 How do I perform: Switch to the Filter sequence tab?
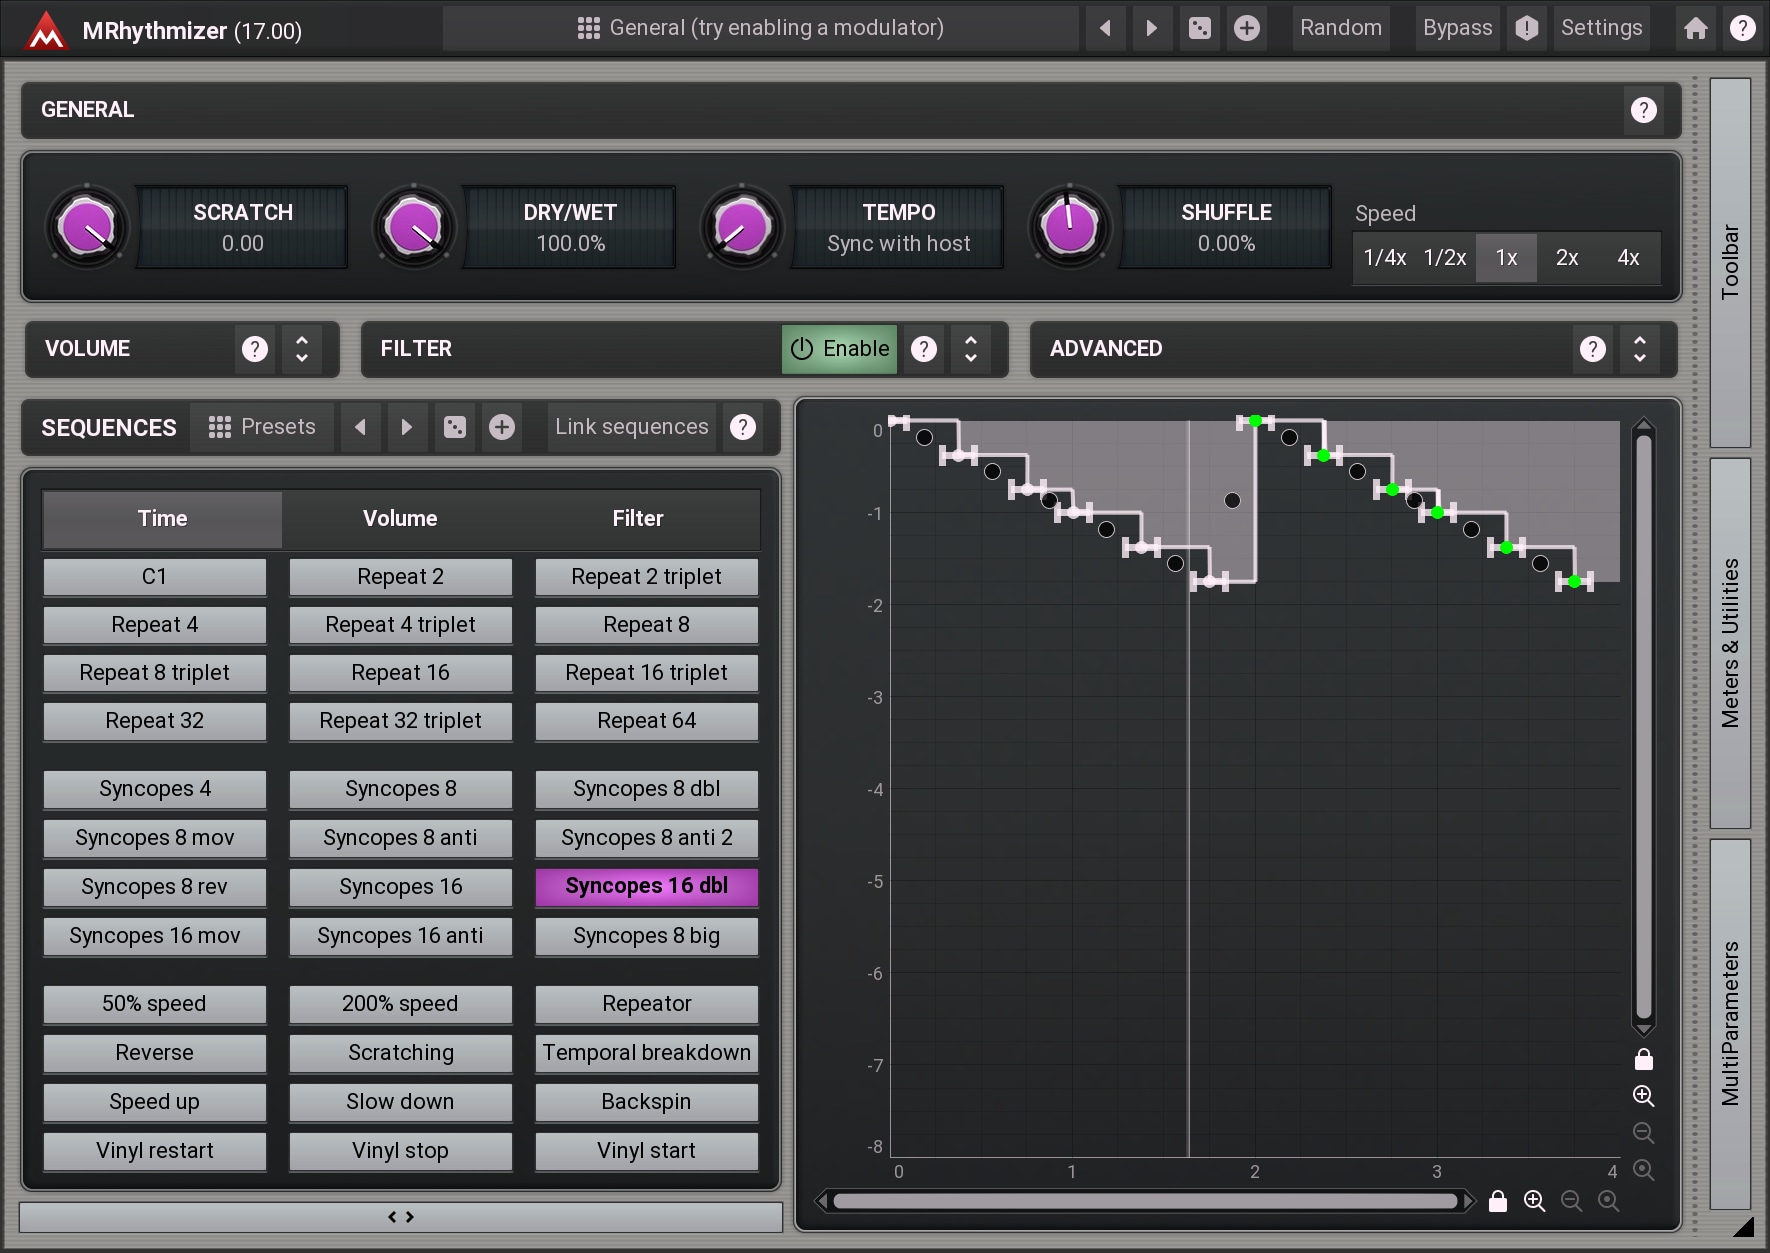[x=637, y=518]
